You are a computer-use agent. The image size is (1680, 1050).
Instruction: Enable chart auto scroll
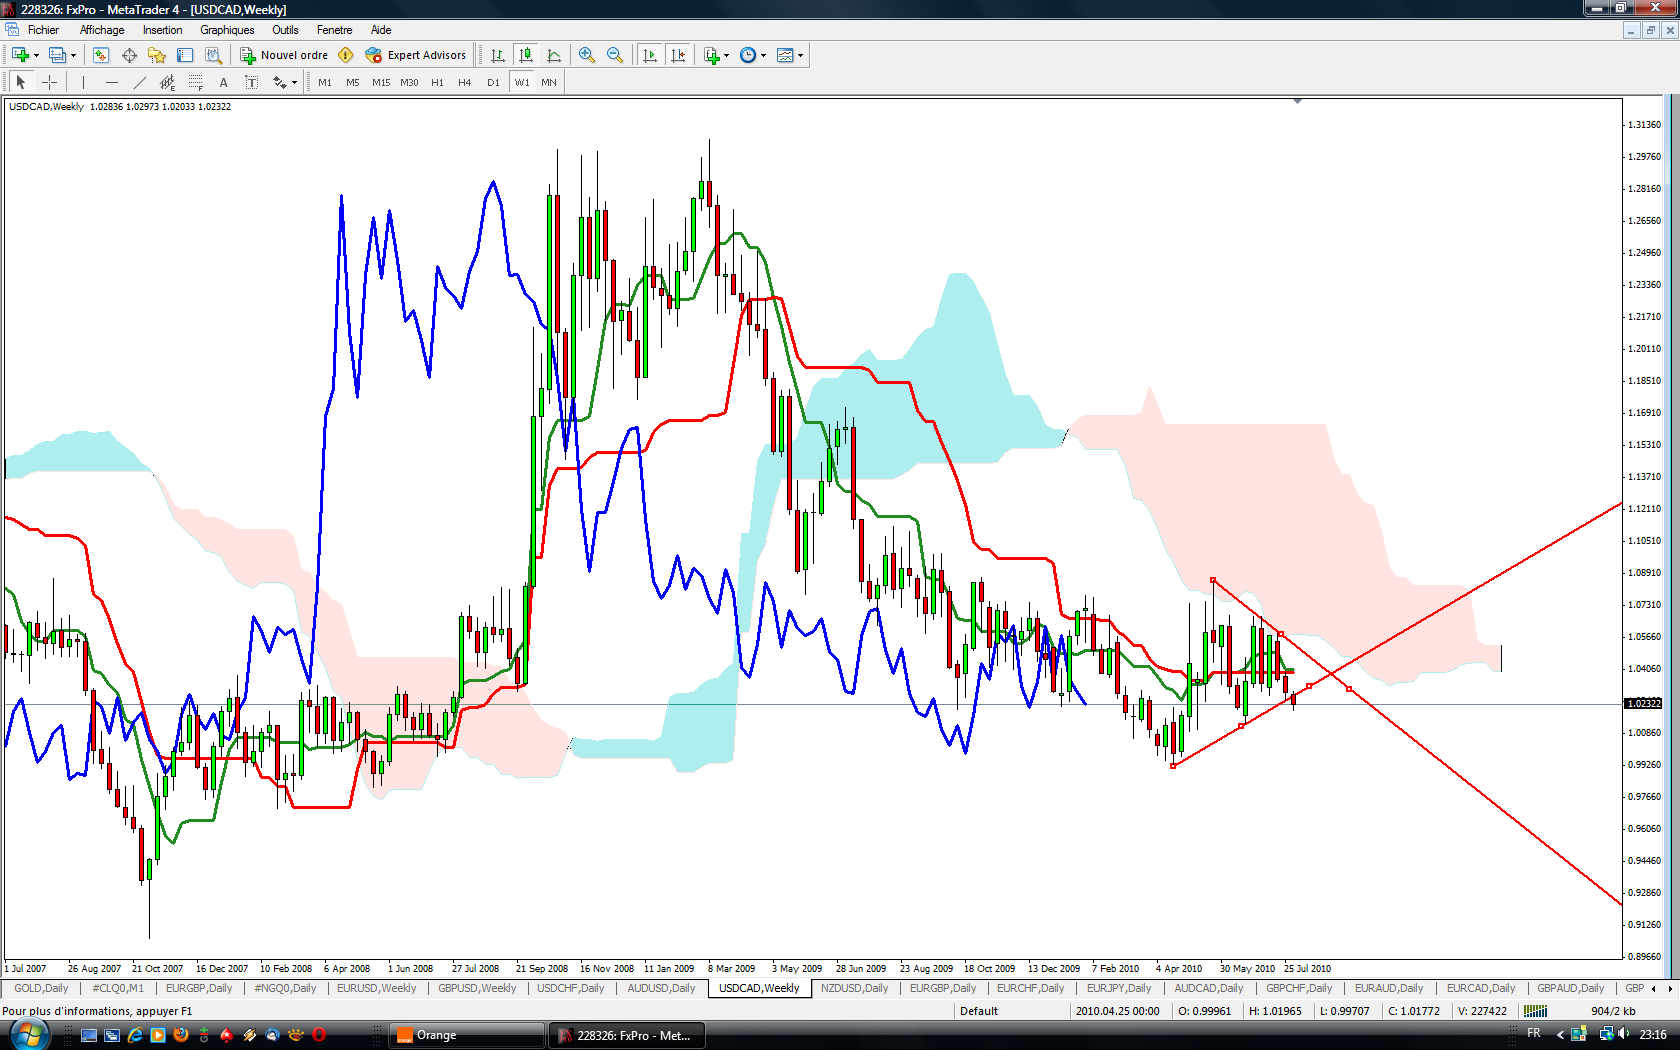(650, 55)
